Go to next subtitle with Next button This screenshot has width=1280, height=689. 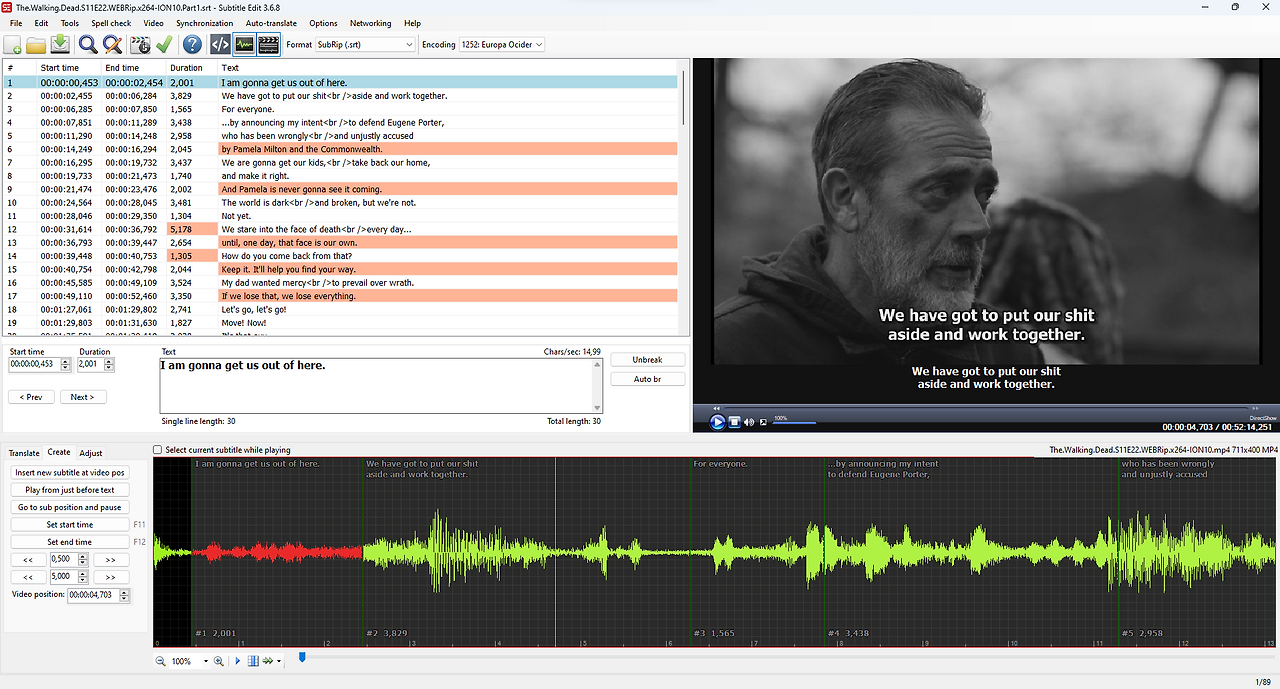[83, 397]
